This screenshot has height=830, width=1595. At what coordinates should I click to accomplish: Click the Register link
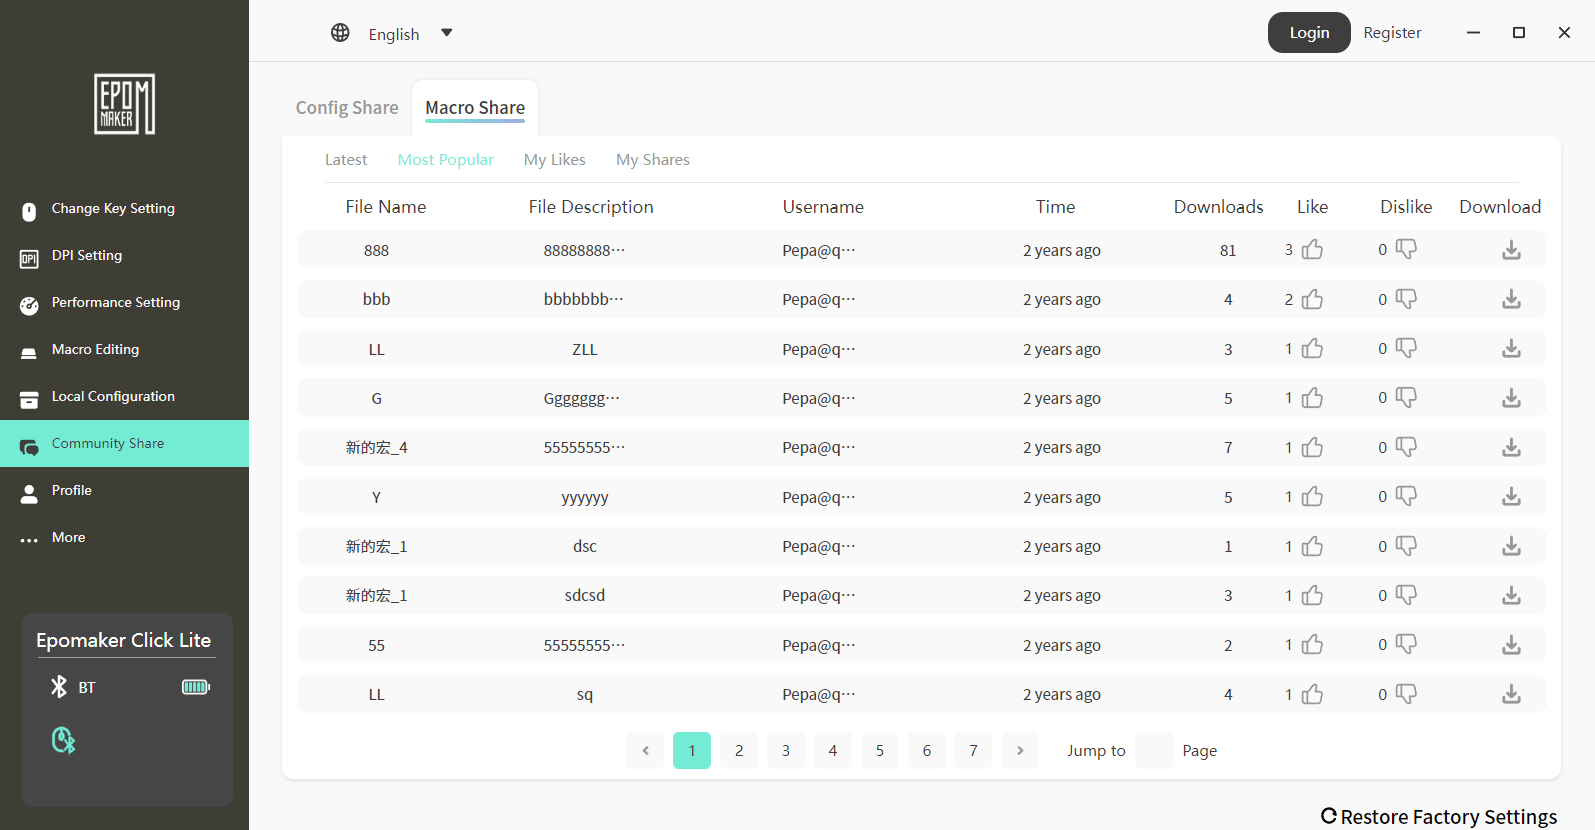pyautogui.click(x=1392, y=33)
